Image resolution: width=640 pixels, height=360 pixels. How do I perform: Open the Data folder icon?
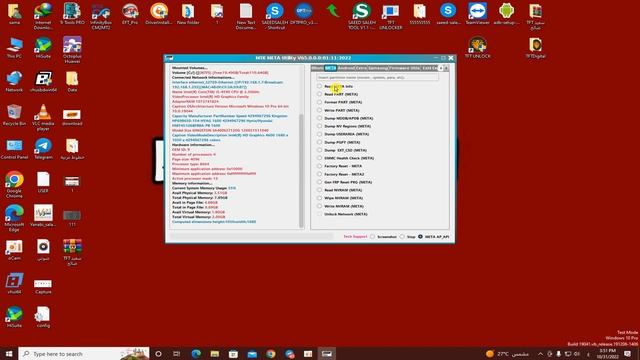(72, 81)
